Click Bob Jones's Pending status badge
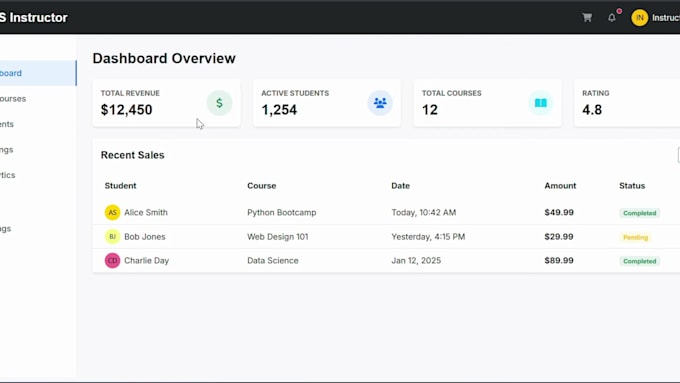This screenshot has width=680, height=383. coord(635,237)
